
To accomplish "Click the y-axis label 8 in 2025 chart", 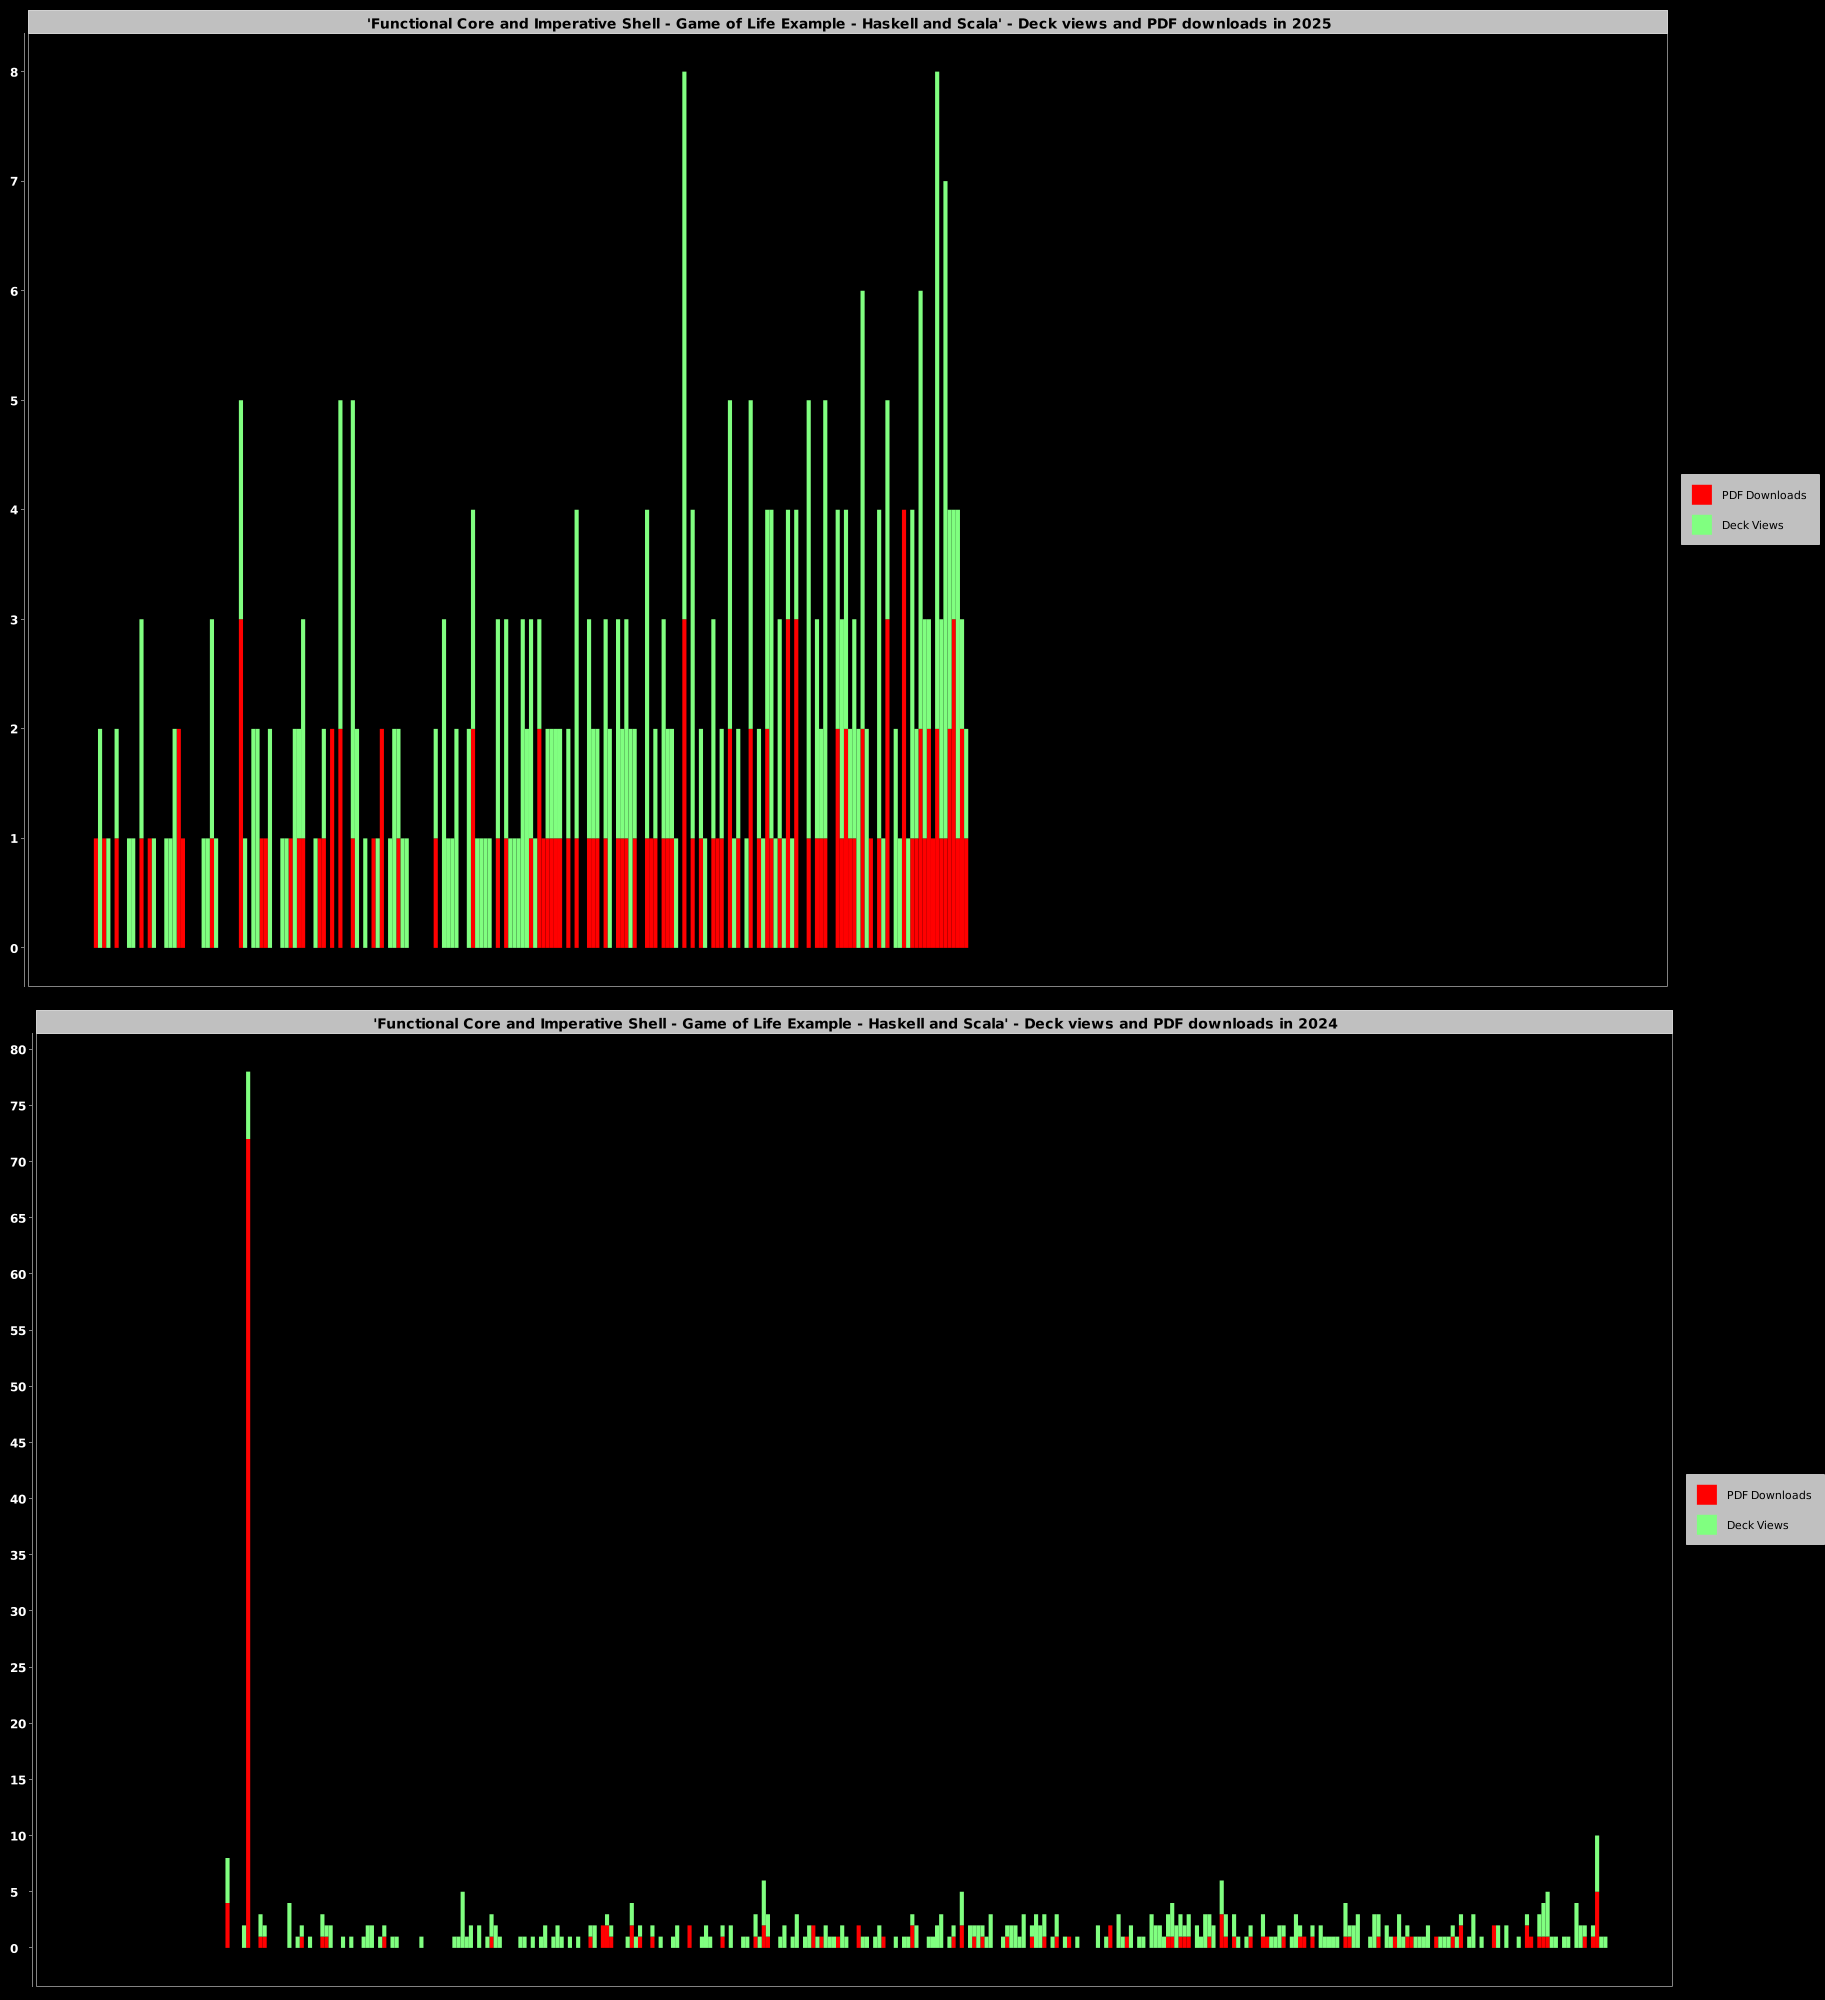I will (14, 72).
